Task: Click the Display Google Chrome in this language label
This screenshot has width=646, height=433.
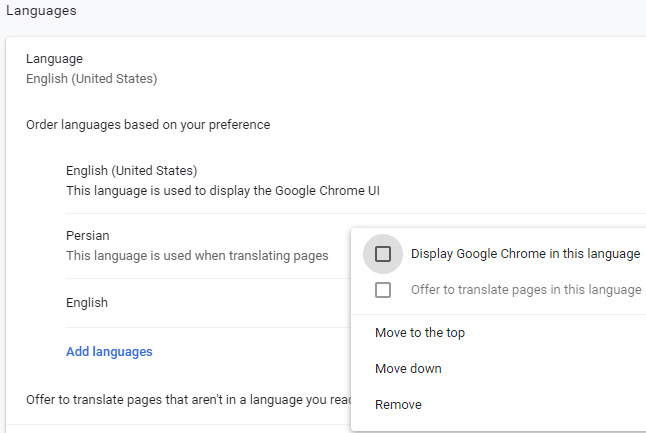Action: click(x=525, y=254)
